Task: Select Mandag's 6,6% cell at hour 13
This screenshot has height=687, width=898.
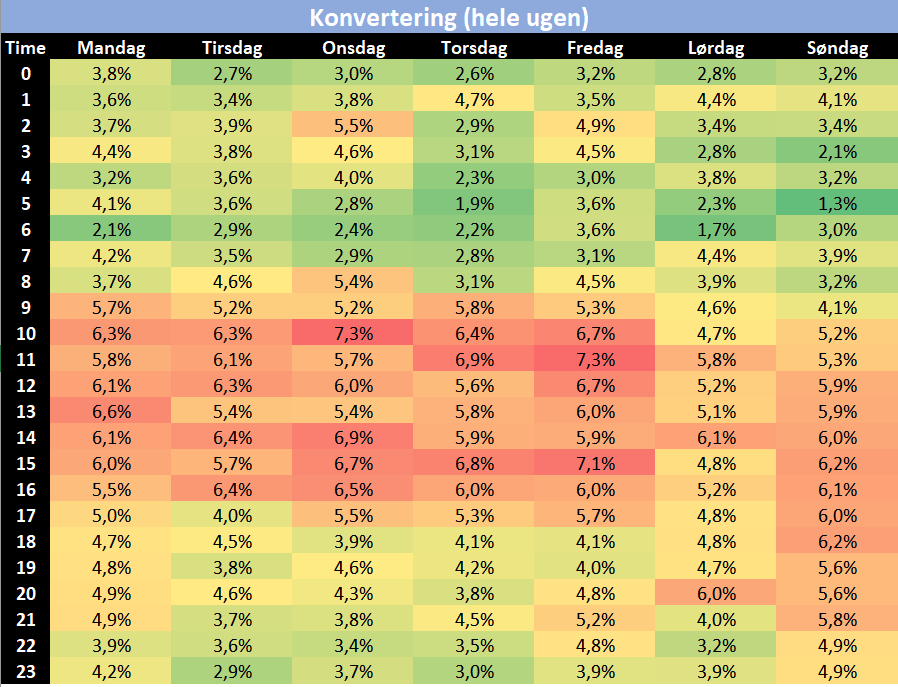Action: tap(110, 411)
